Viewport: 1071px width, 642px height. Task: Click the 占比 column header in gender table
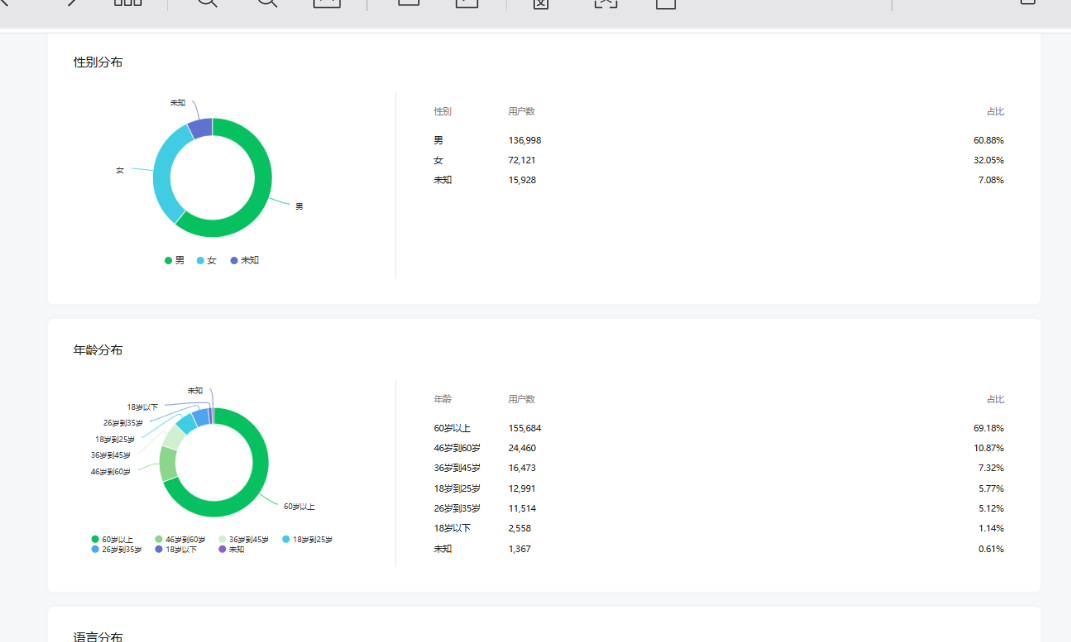[x=995, y=111]
